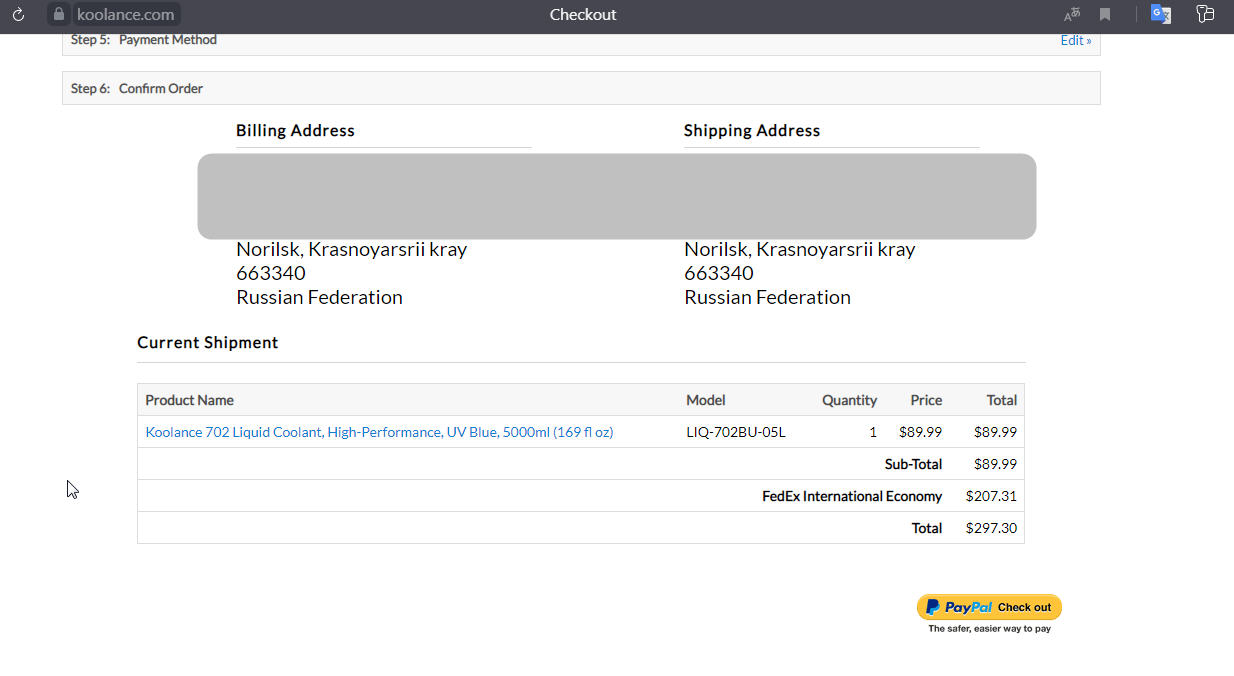Viewport: 1234px width, 676px height.
Task: Open the rightmost extension icon in the top bar
Action: (1205, 15)
